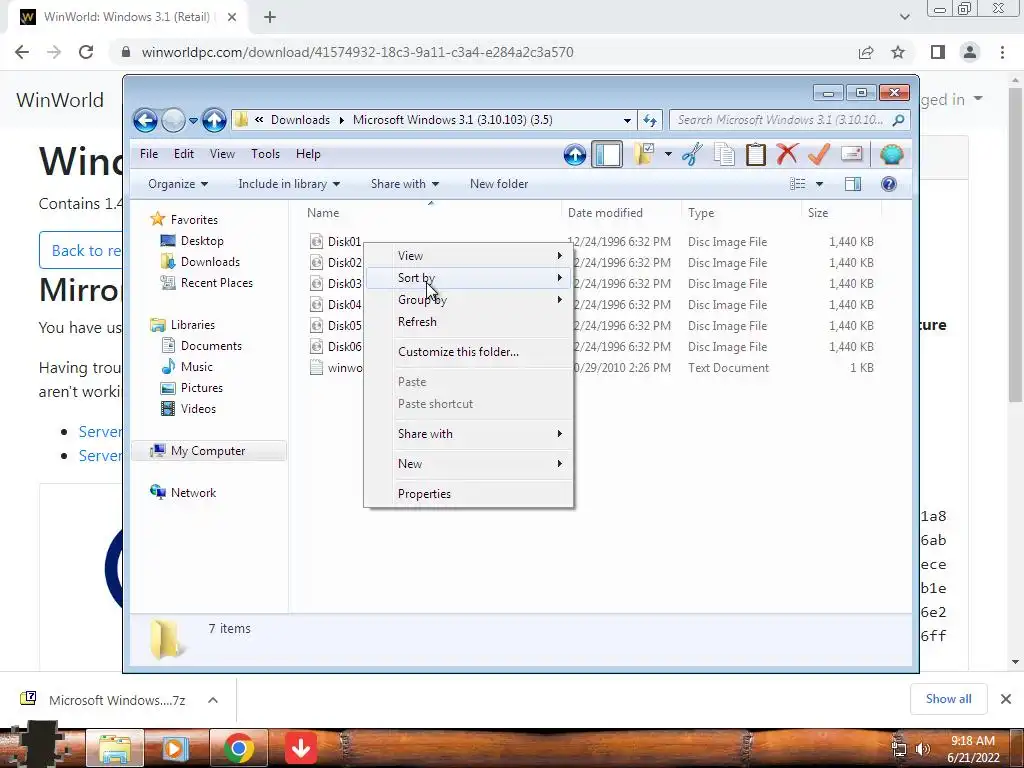The width and height of the screenshot is (1024, 768).
Task: Click Downloads in the breadcrumb path
Action: coord(300,120)
